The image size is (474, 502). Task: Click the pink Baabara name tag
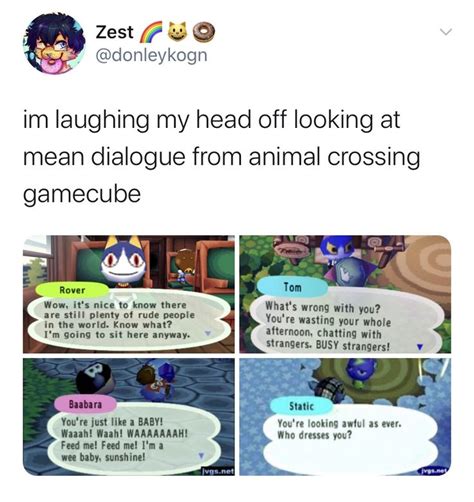click(x=85, y=404)
